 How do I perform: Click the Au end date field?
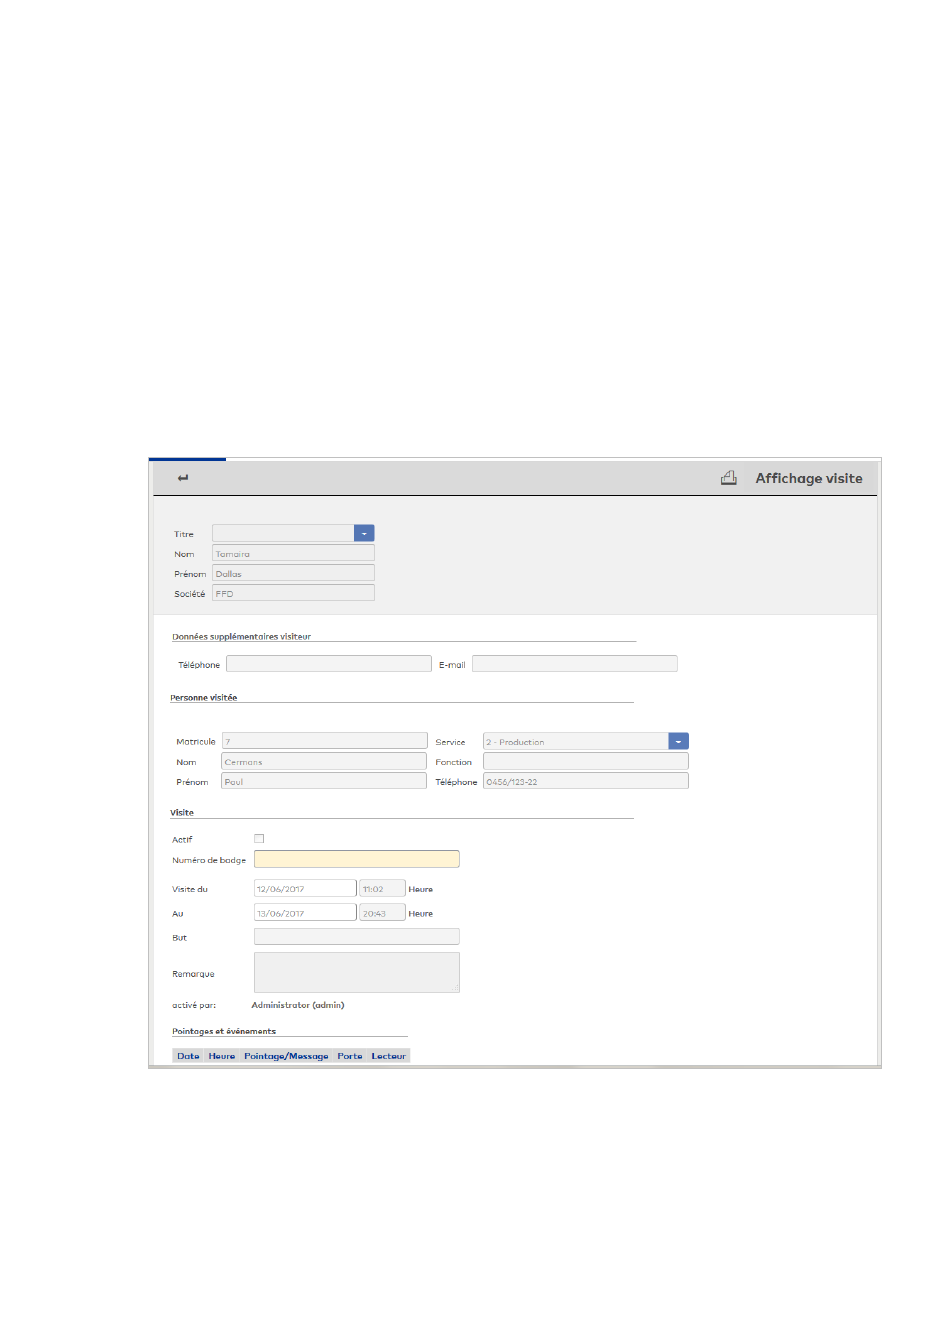tap(305, 913)
